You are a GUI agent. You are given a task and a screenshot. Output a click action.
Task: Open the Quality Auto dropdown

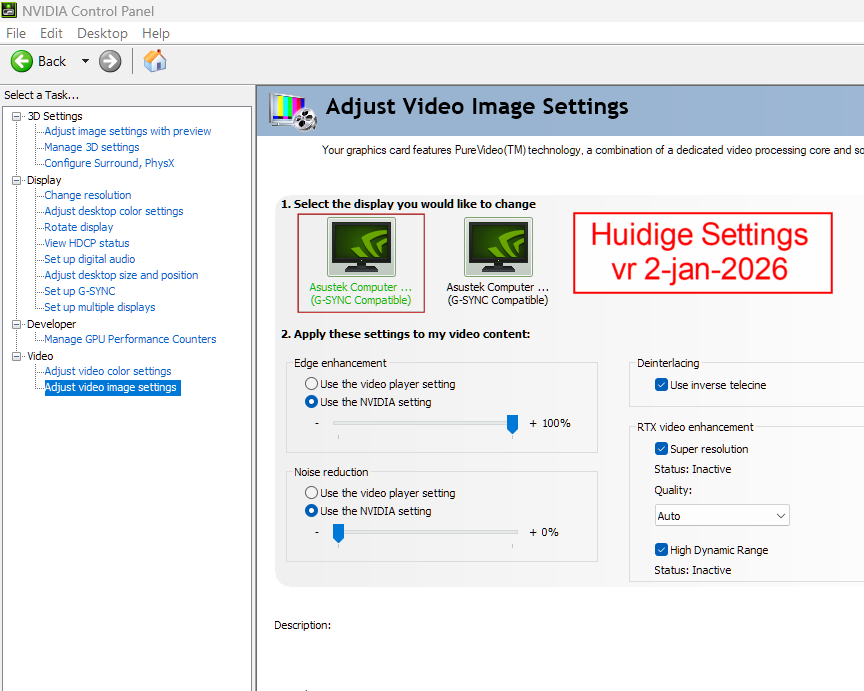click(722, 516)
